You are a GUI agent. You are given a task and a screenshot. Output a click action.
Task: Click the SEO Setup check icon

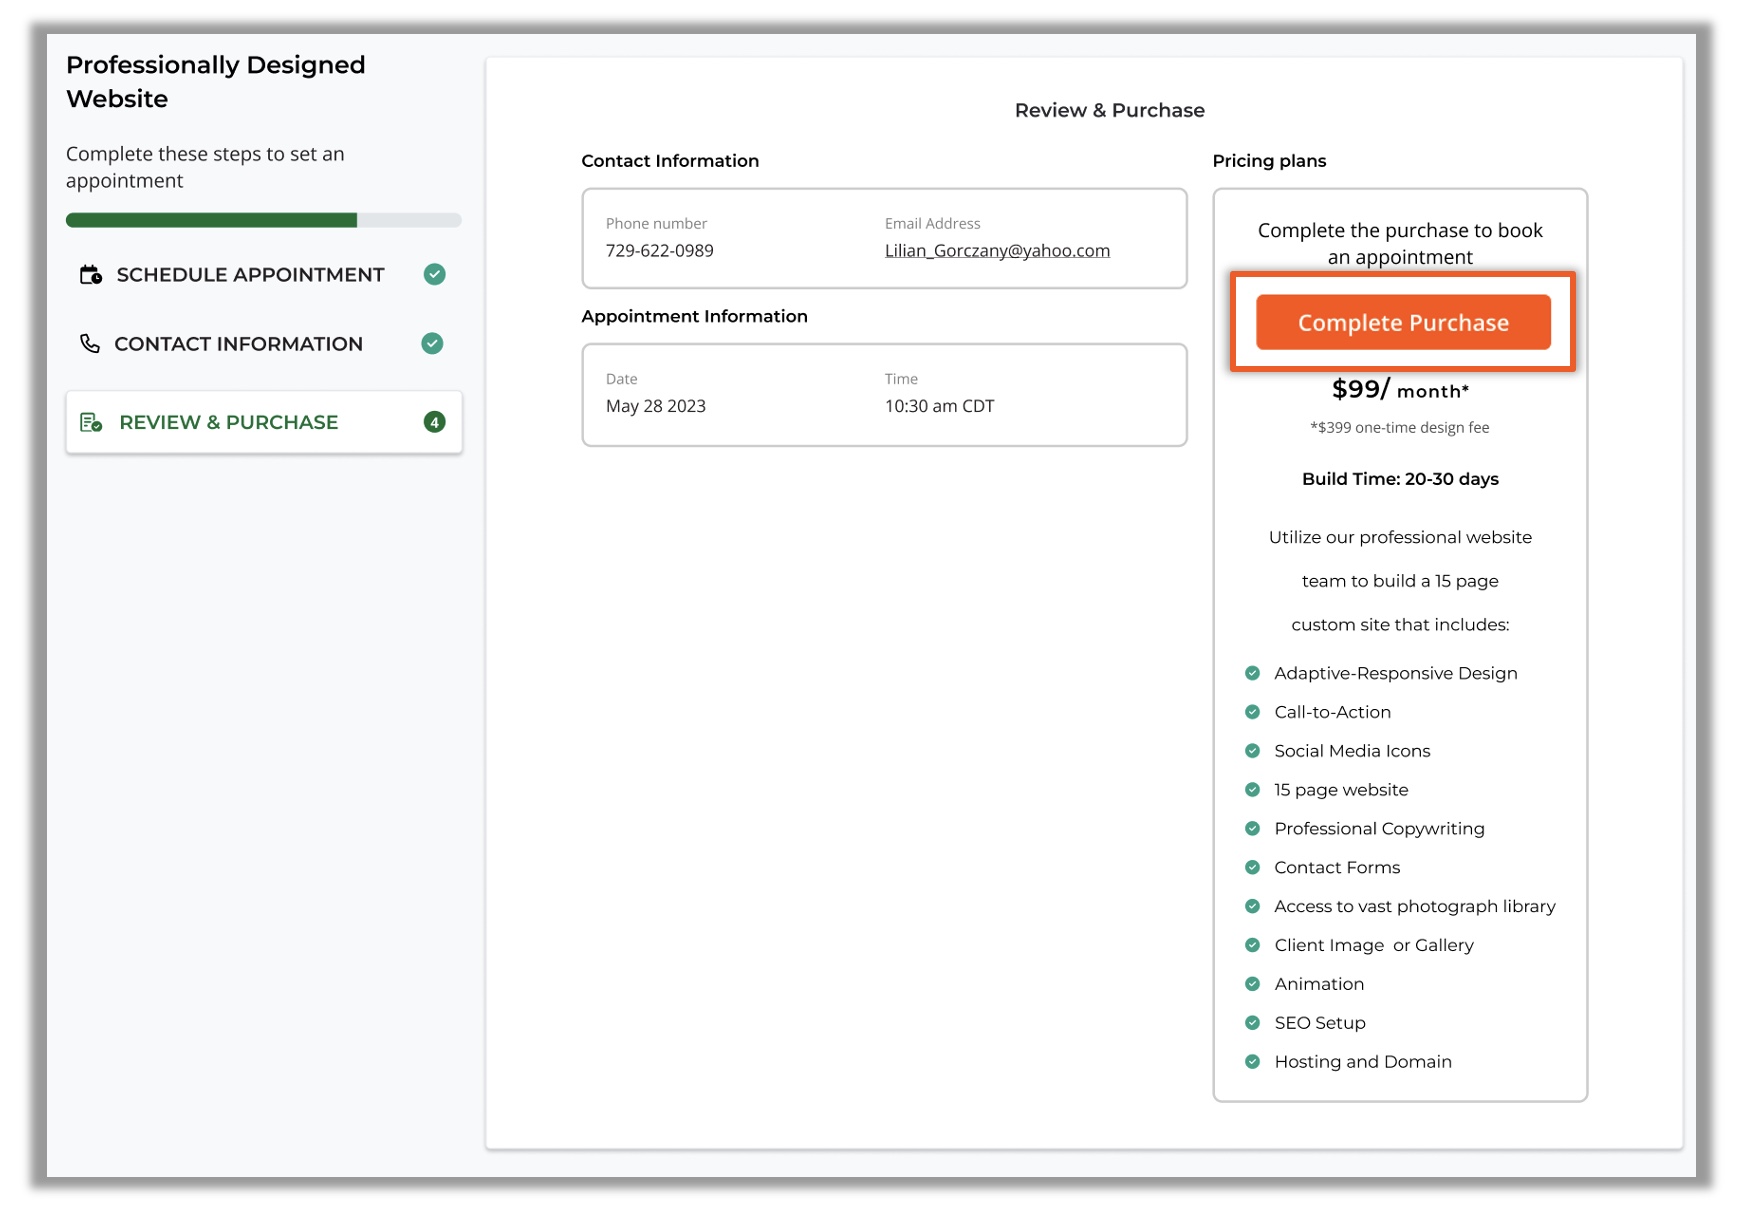1252,1023
